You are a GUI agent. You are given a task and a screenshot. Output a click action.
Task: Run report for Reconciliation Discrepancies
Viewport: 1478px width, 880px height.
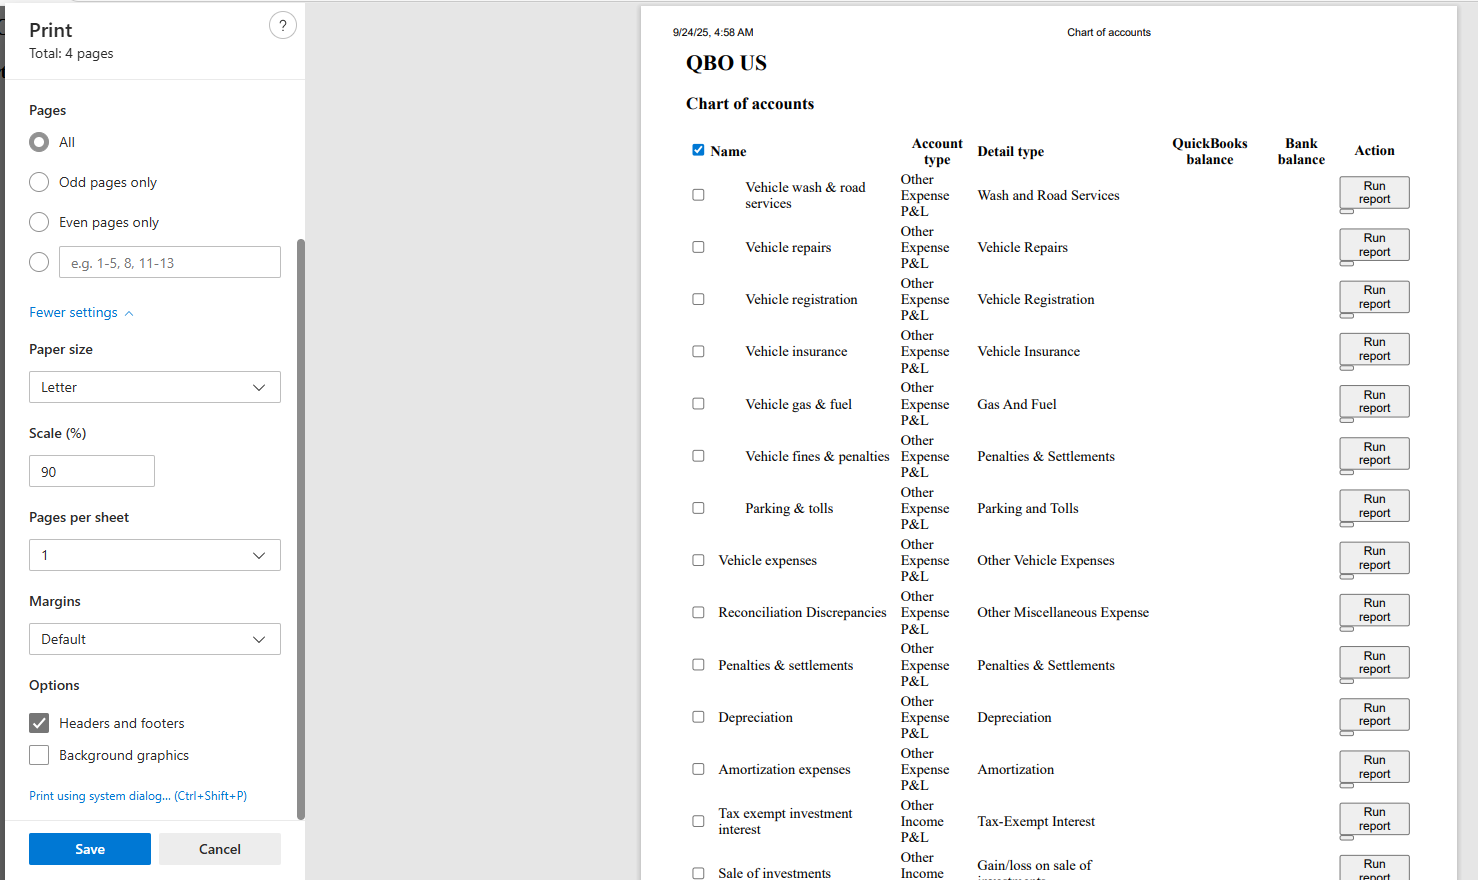point(1374,610)
